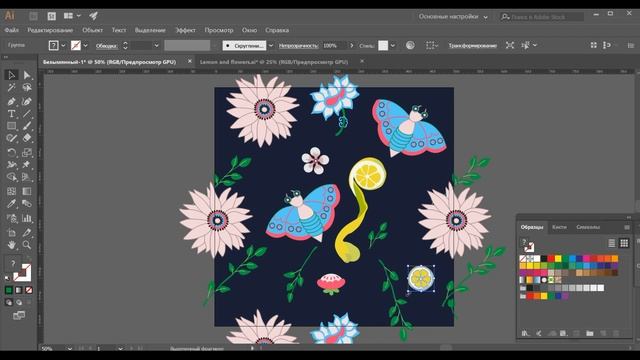The height and width of the screenshot is (360, 640).
Task: Choose the Artboard tool
Action: coord(11,233)
